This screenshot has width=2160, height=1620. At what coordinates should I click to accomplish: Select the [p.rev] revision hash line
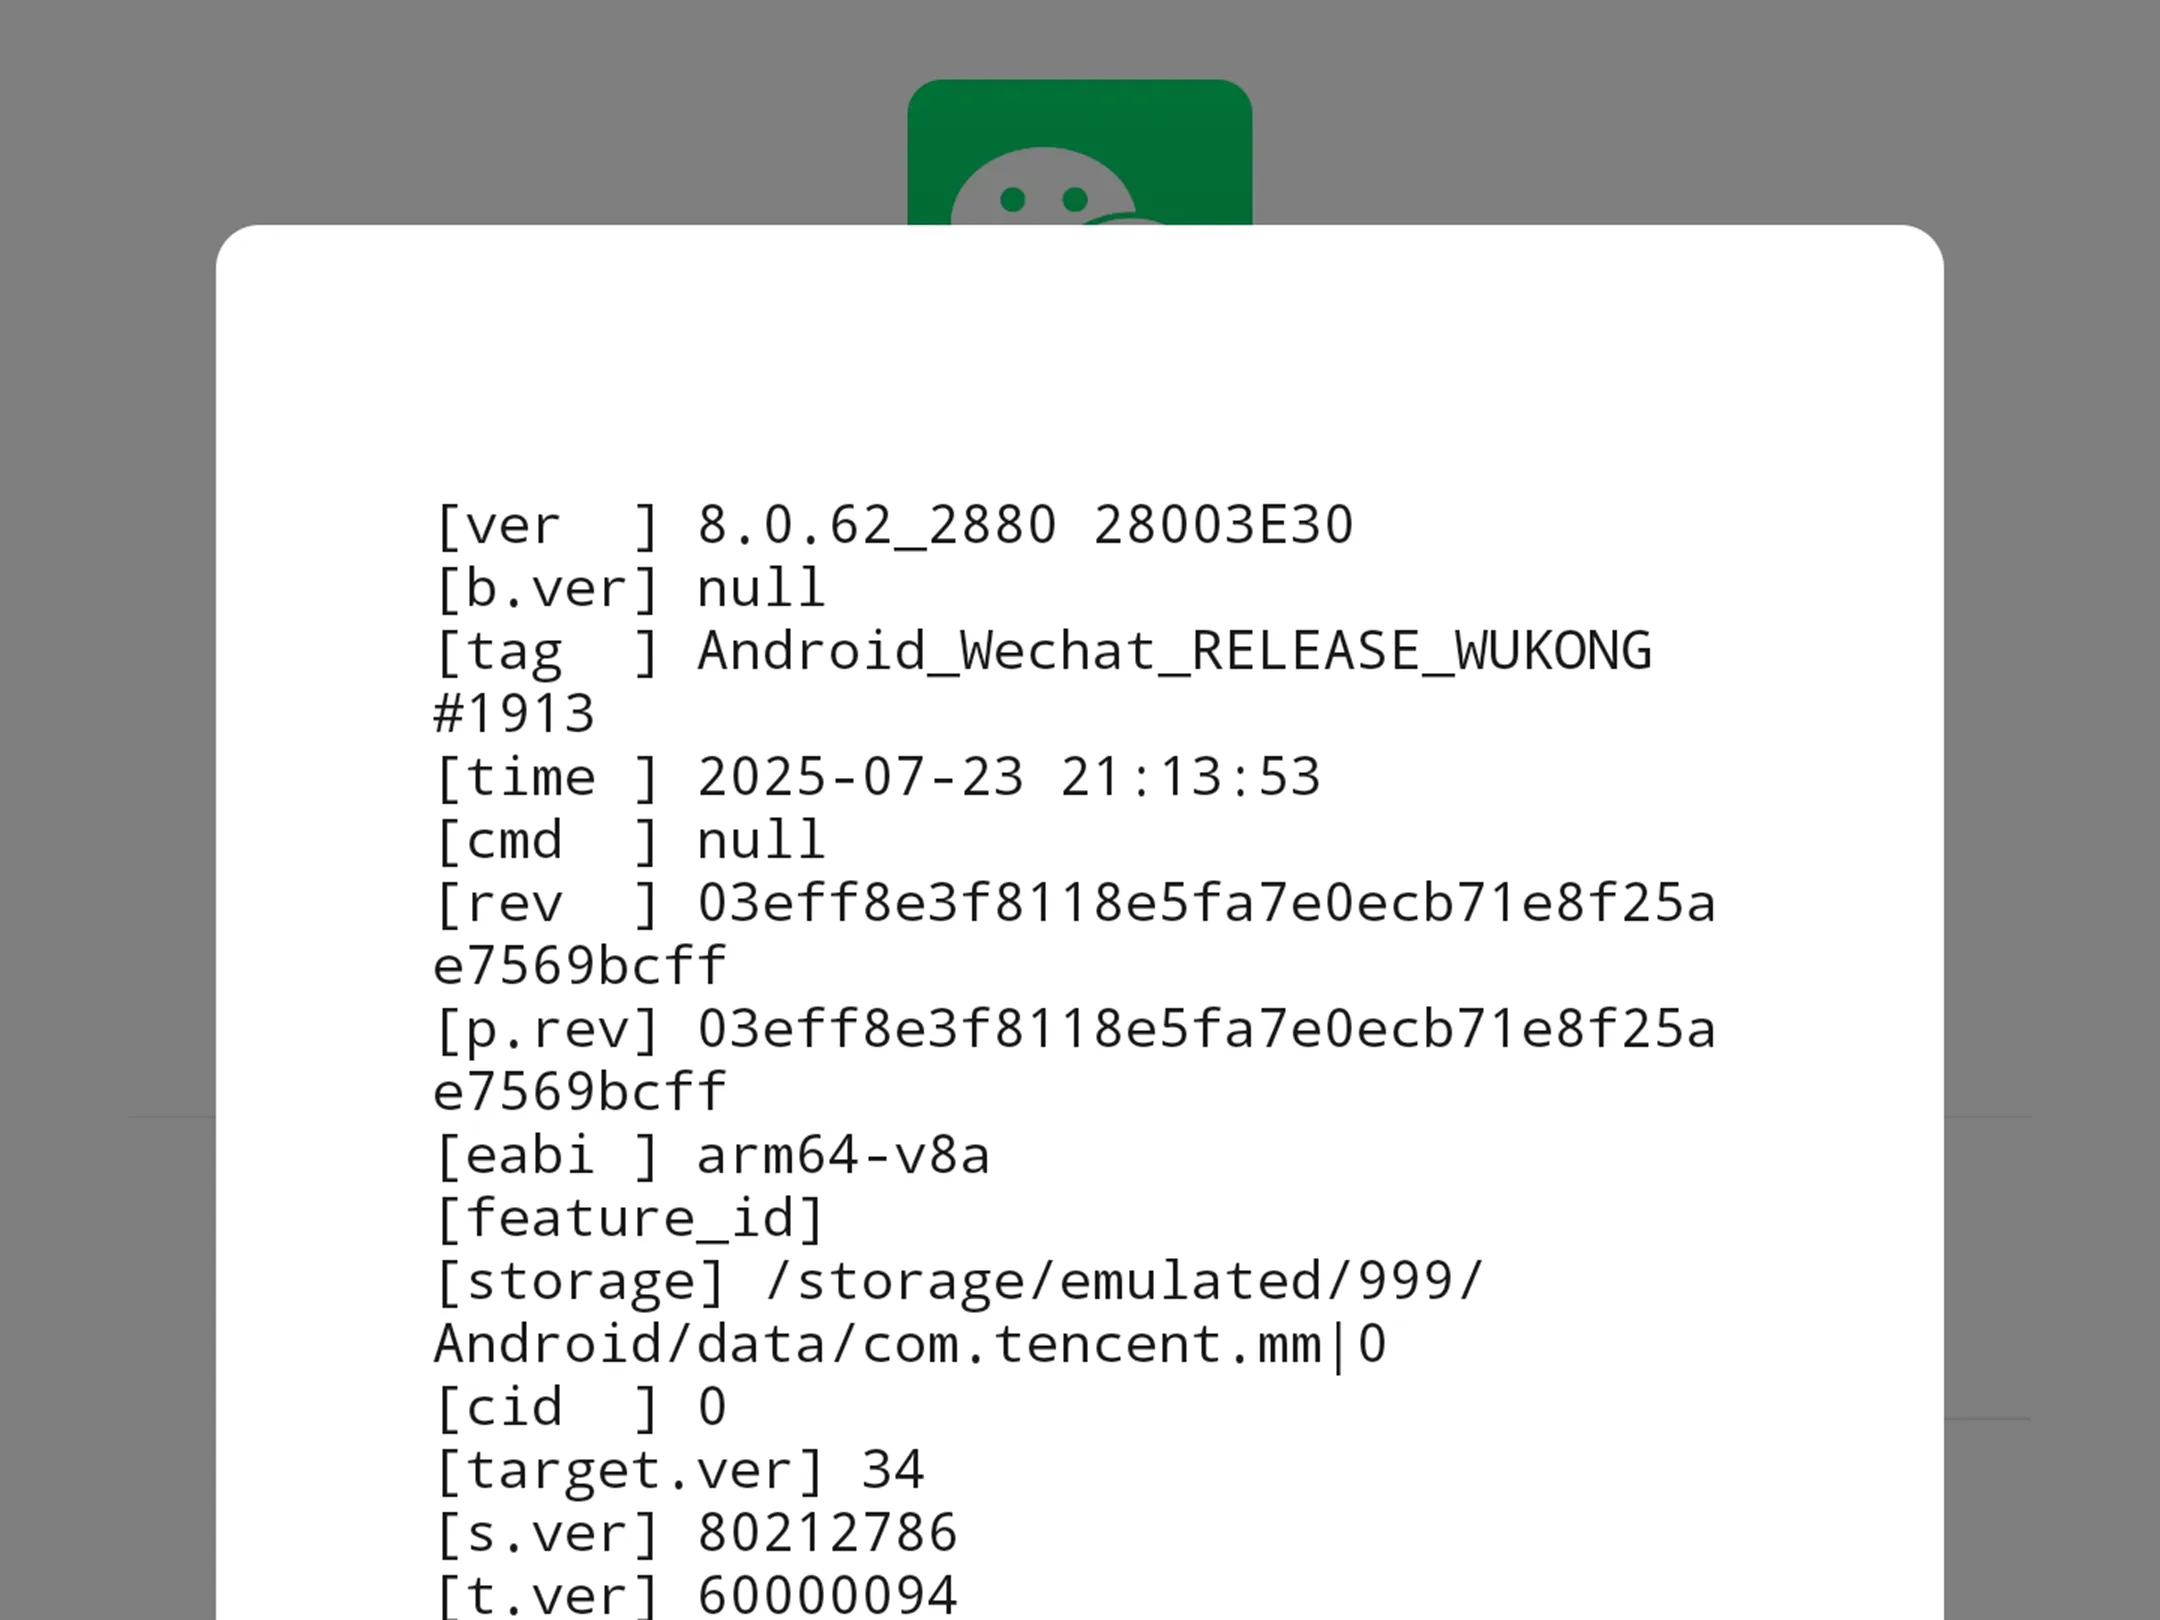point(1075,1061)
